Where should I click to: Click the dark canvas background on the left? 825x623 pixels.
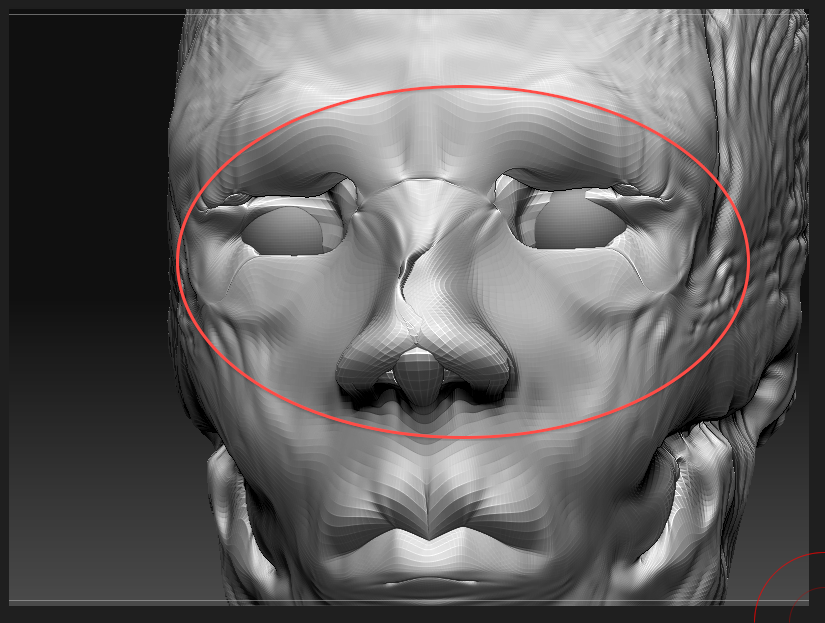click(x=80, y=300)
